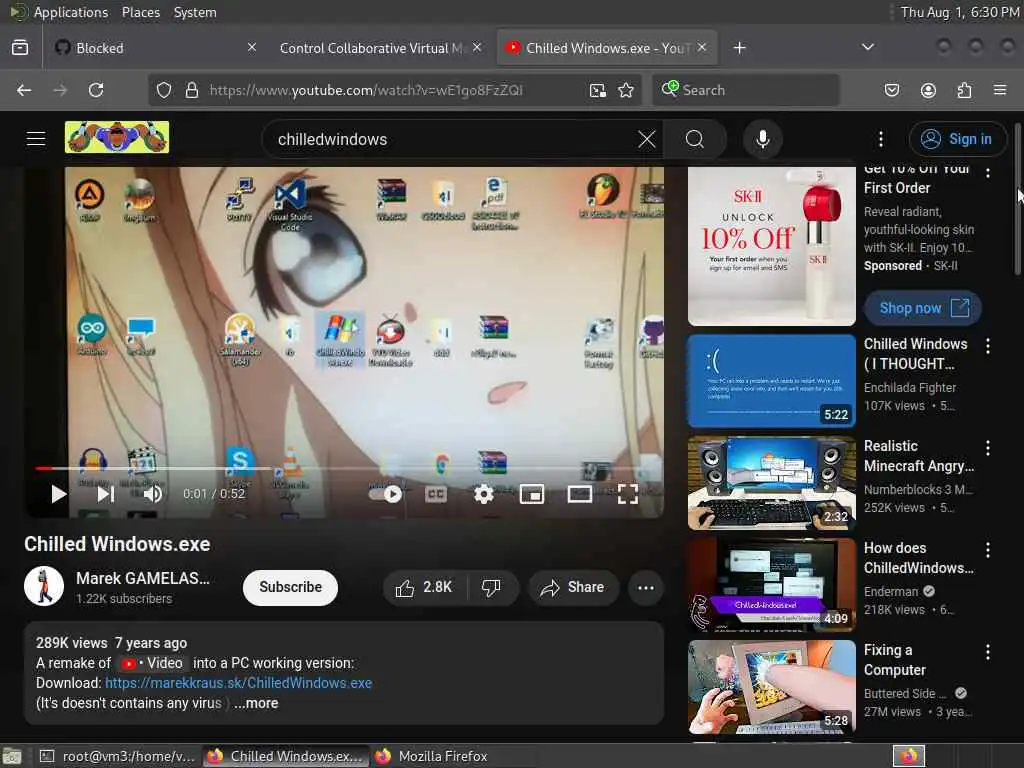This screenshot has width=1024, height=768.
Task: List all tabs with dropdown arrow
Action: (867, 47)
